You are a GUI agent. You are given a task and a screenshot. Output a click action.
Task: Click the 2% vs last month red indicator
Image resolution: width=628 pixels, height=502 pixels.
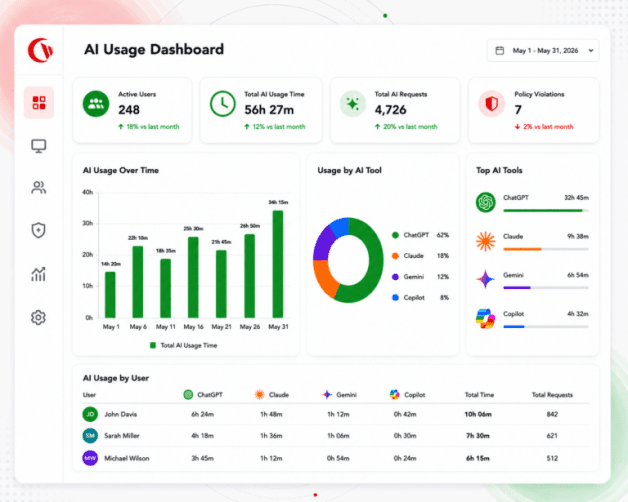(544, 127)
